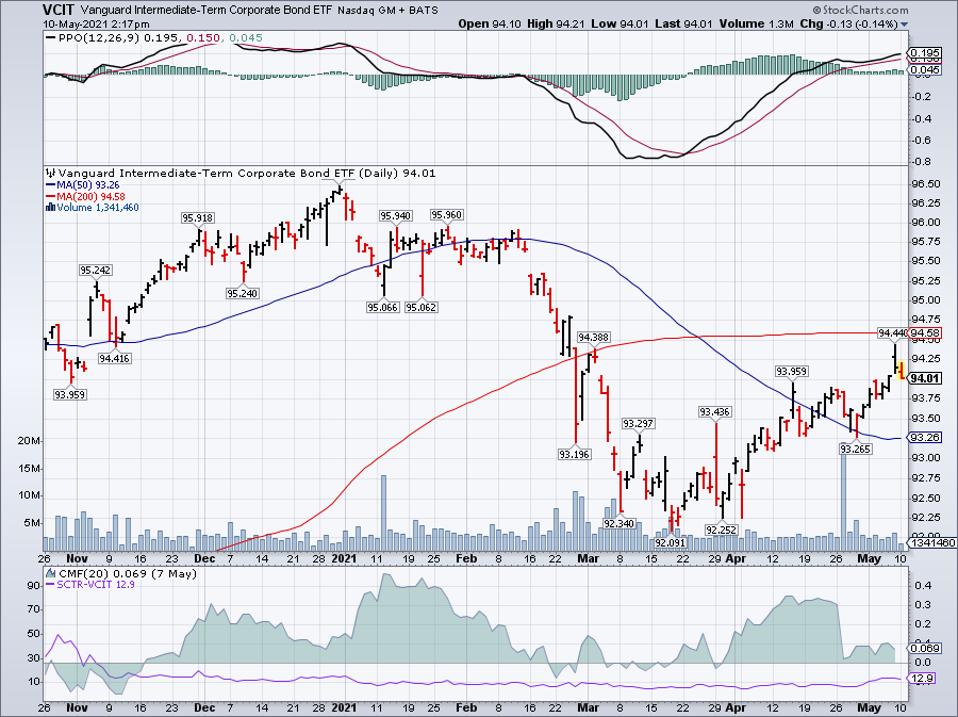Click the Chg -0.13 (-0.14%) value

(x=849, y=24)
